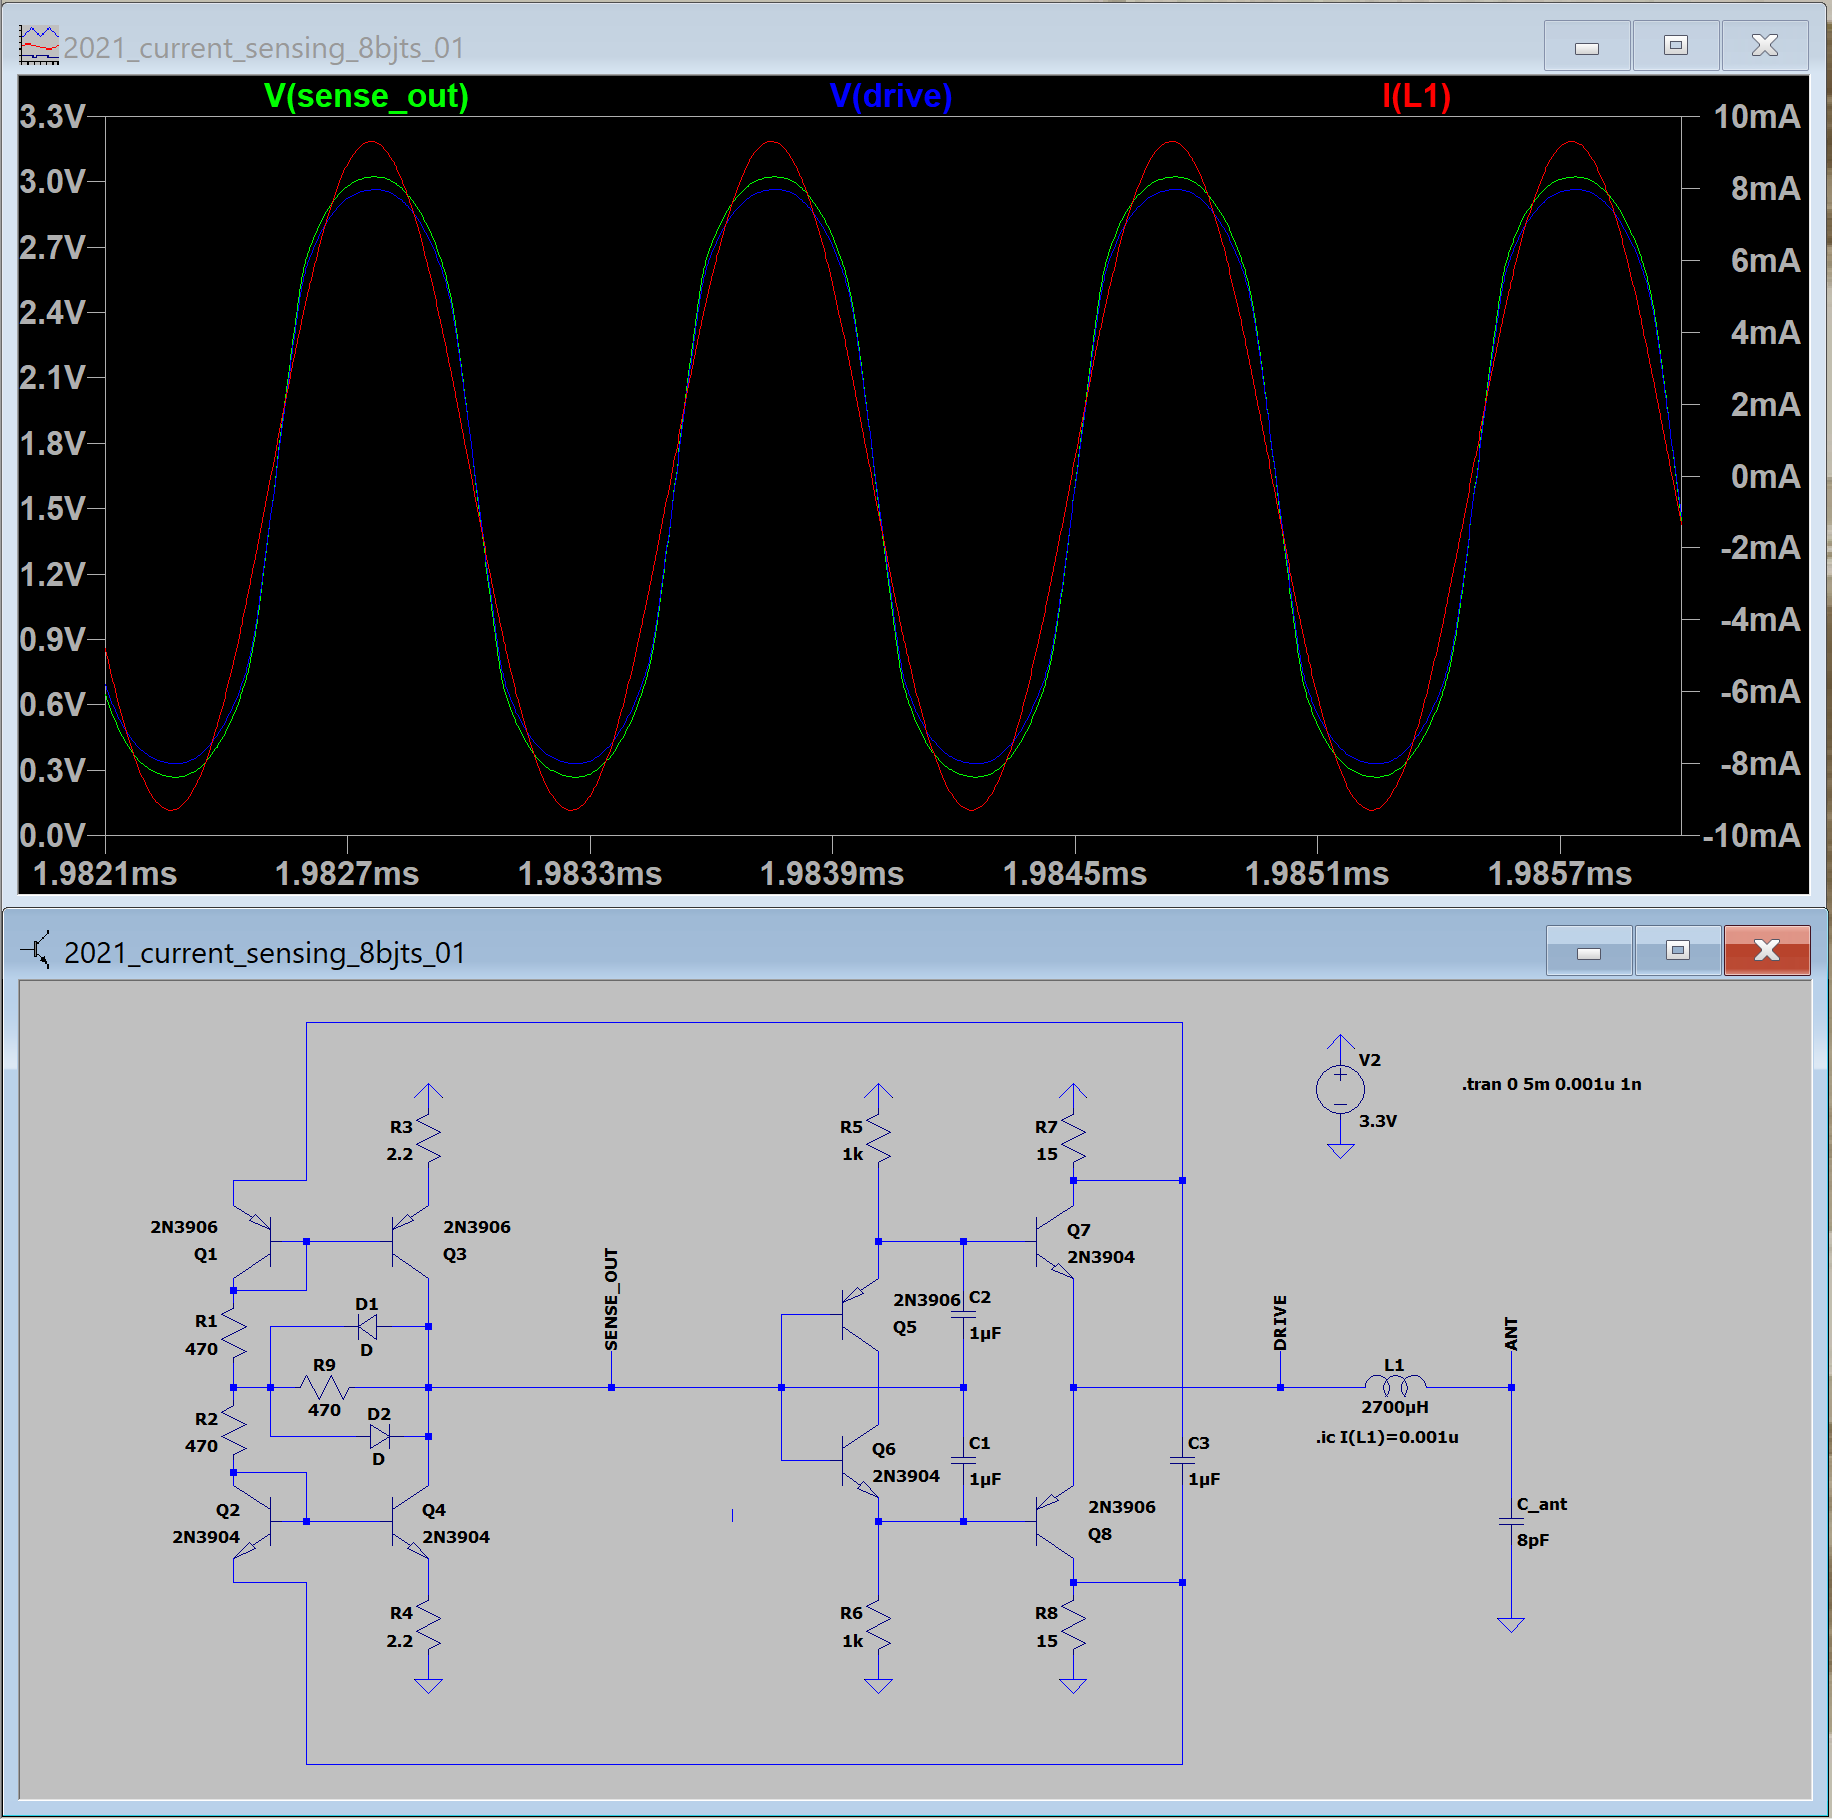Maximize the schematic window
Viewport: 1832px width, 1819px height.
1678,950
